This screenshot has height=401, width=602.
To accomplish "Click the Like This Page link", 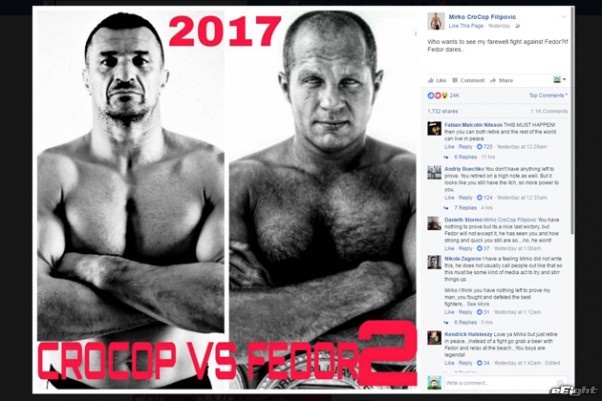I will coord(466,26).
